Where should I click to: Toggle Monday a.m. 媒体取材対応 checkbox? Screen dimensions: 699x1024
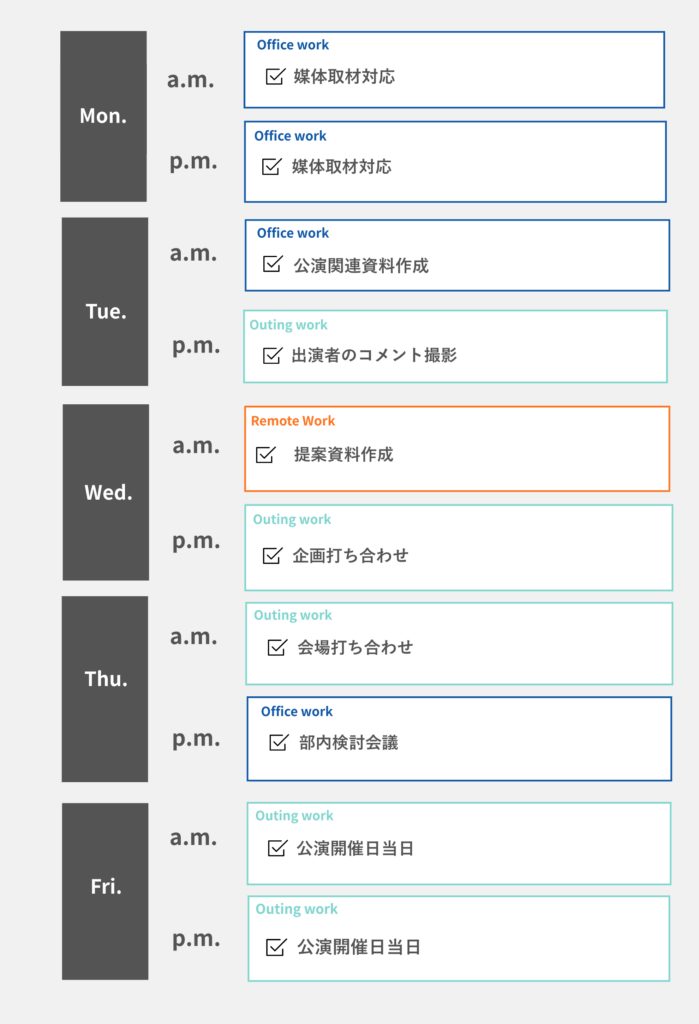pos(275,76)
